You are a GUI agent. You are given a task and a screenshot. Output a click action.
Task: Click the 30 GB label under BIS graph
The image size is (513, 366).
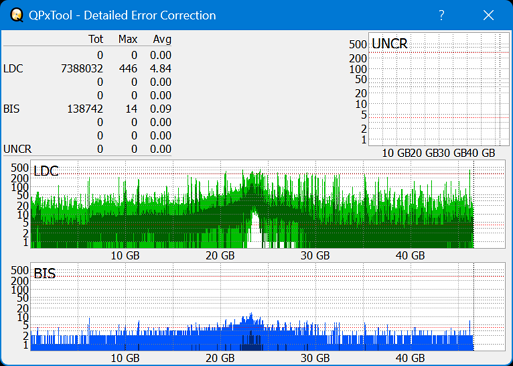pos(315,358)
